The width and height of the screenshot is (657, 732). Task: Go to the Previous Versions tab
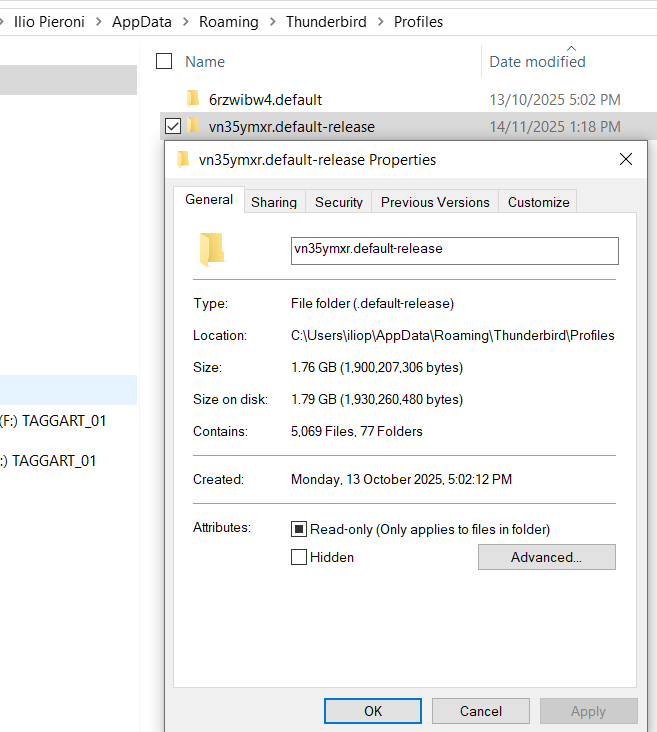(435, 202)
